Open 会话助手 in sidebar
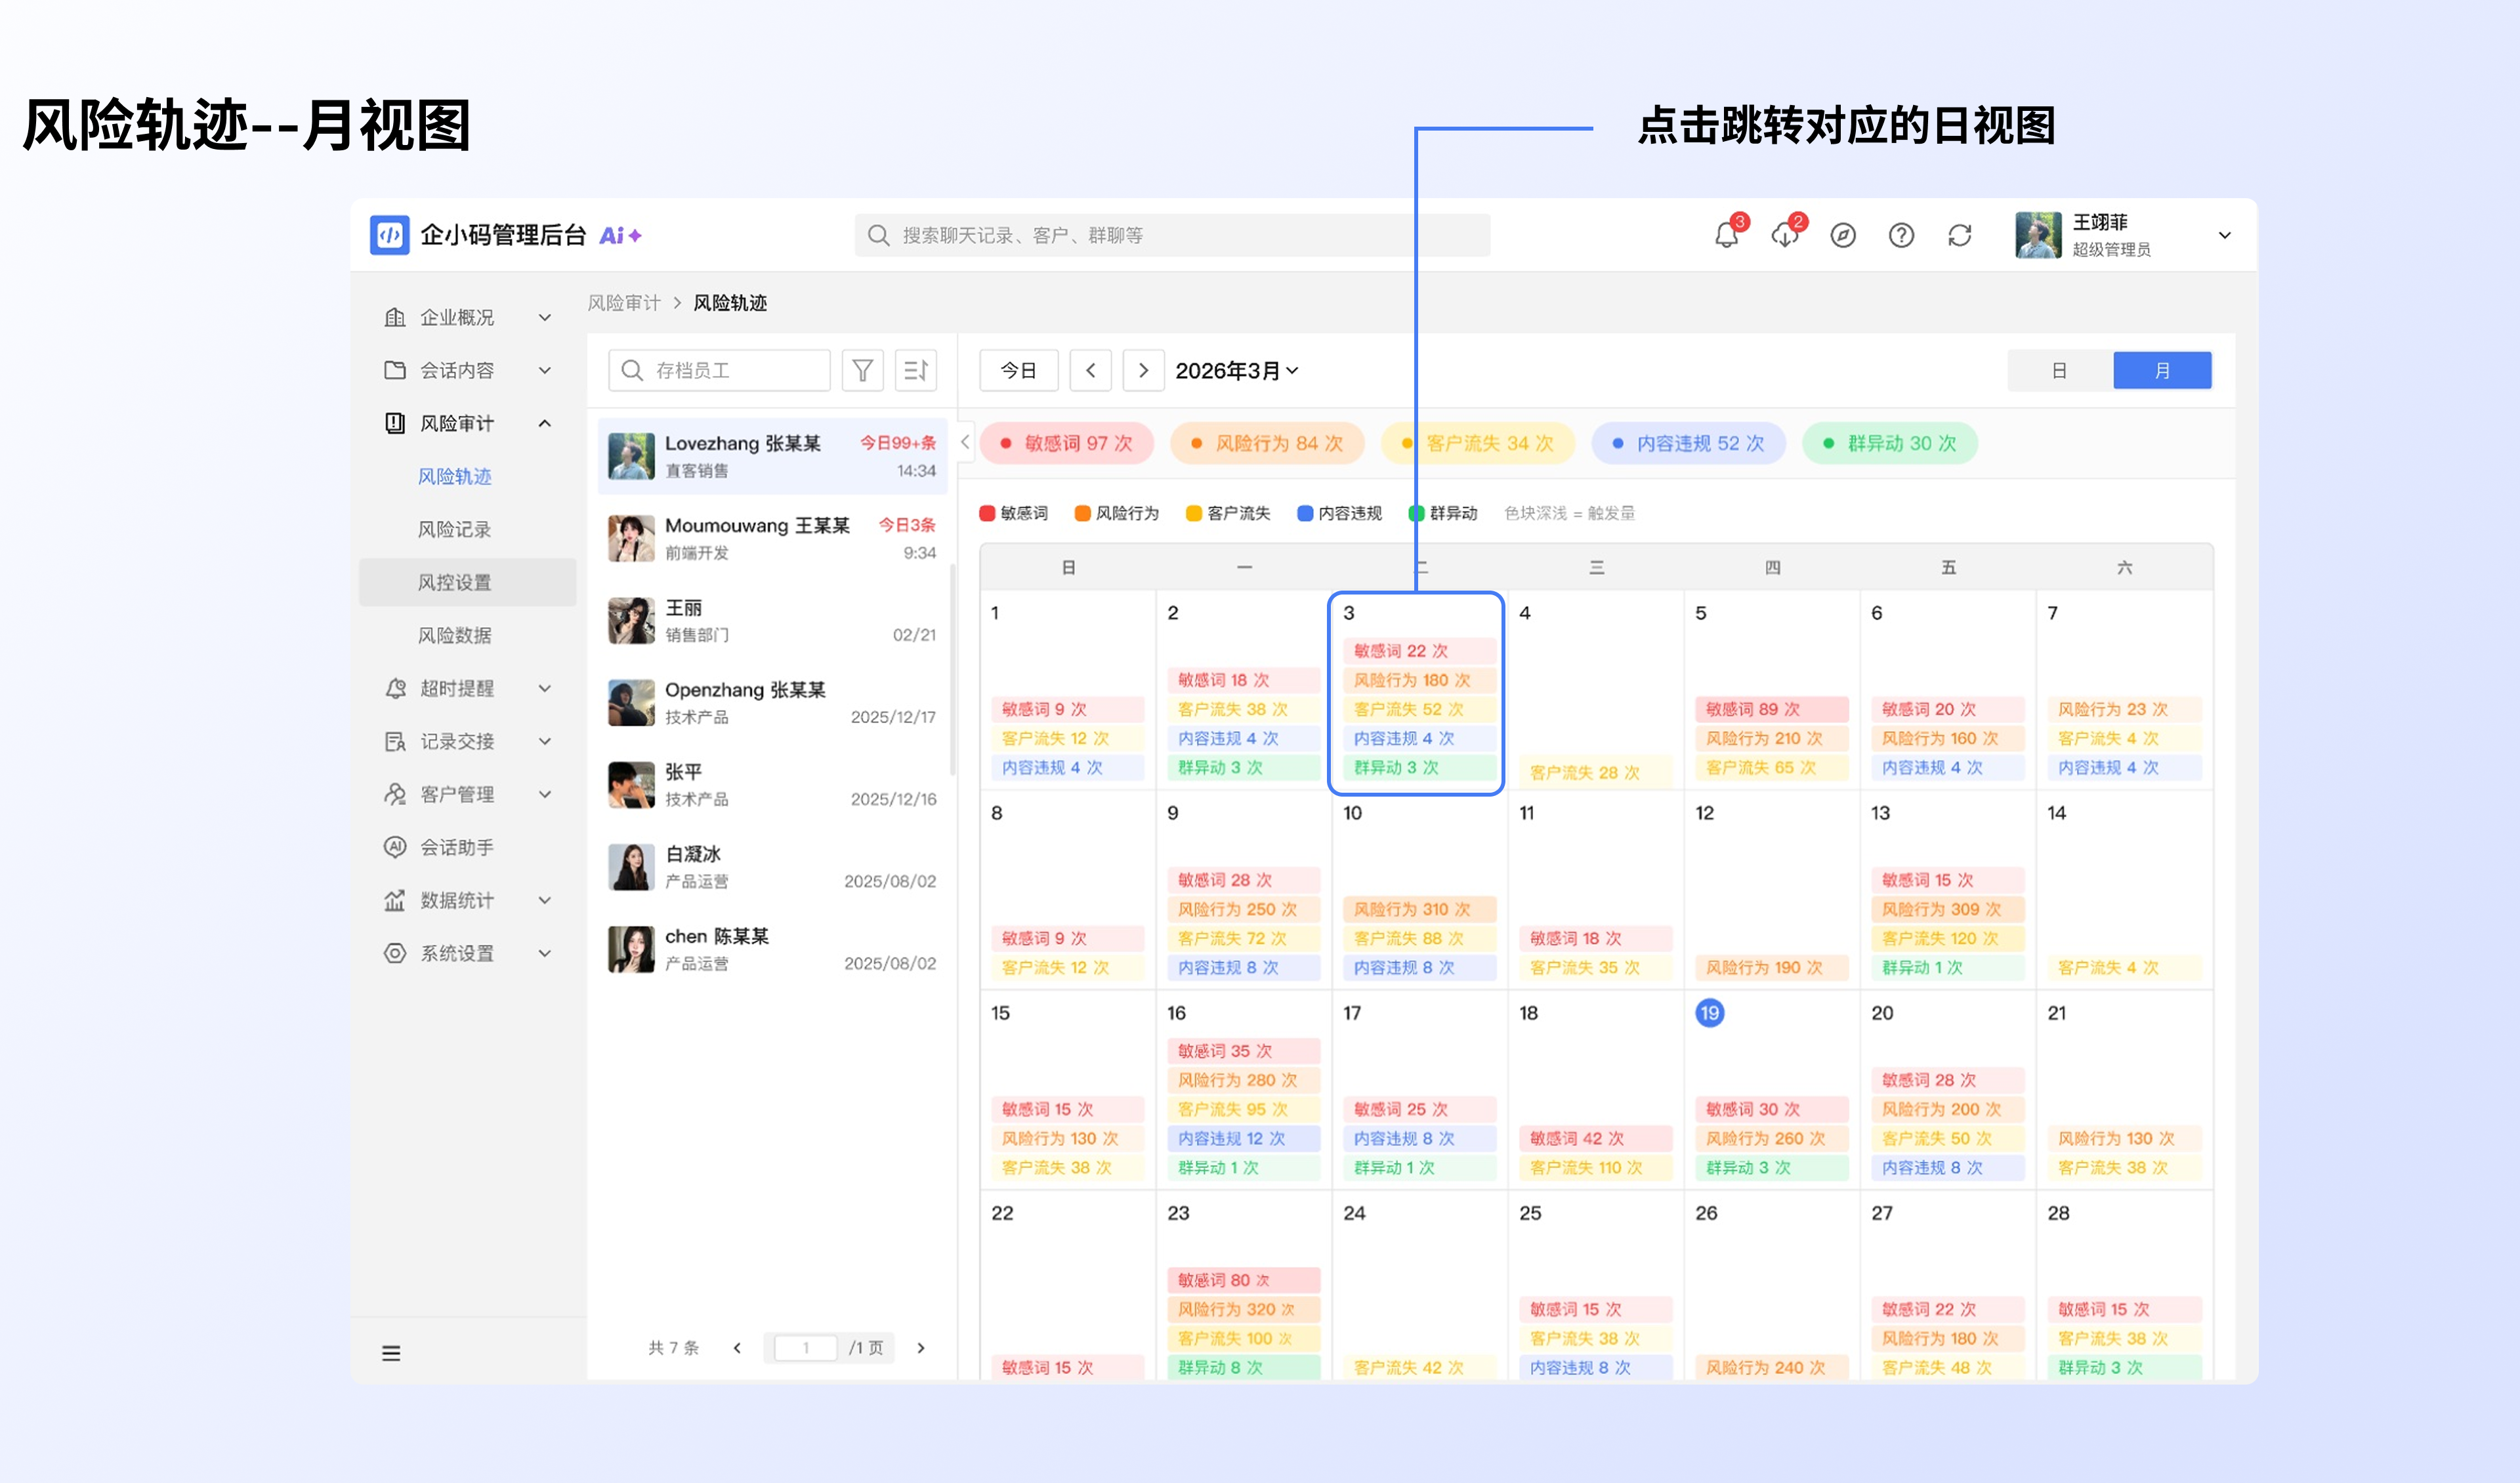 (457, 847)
